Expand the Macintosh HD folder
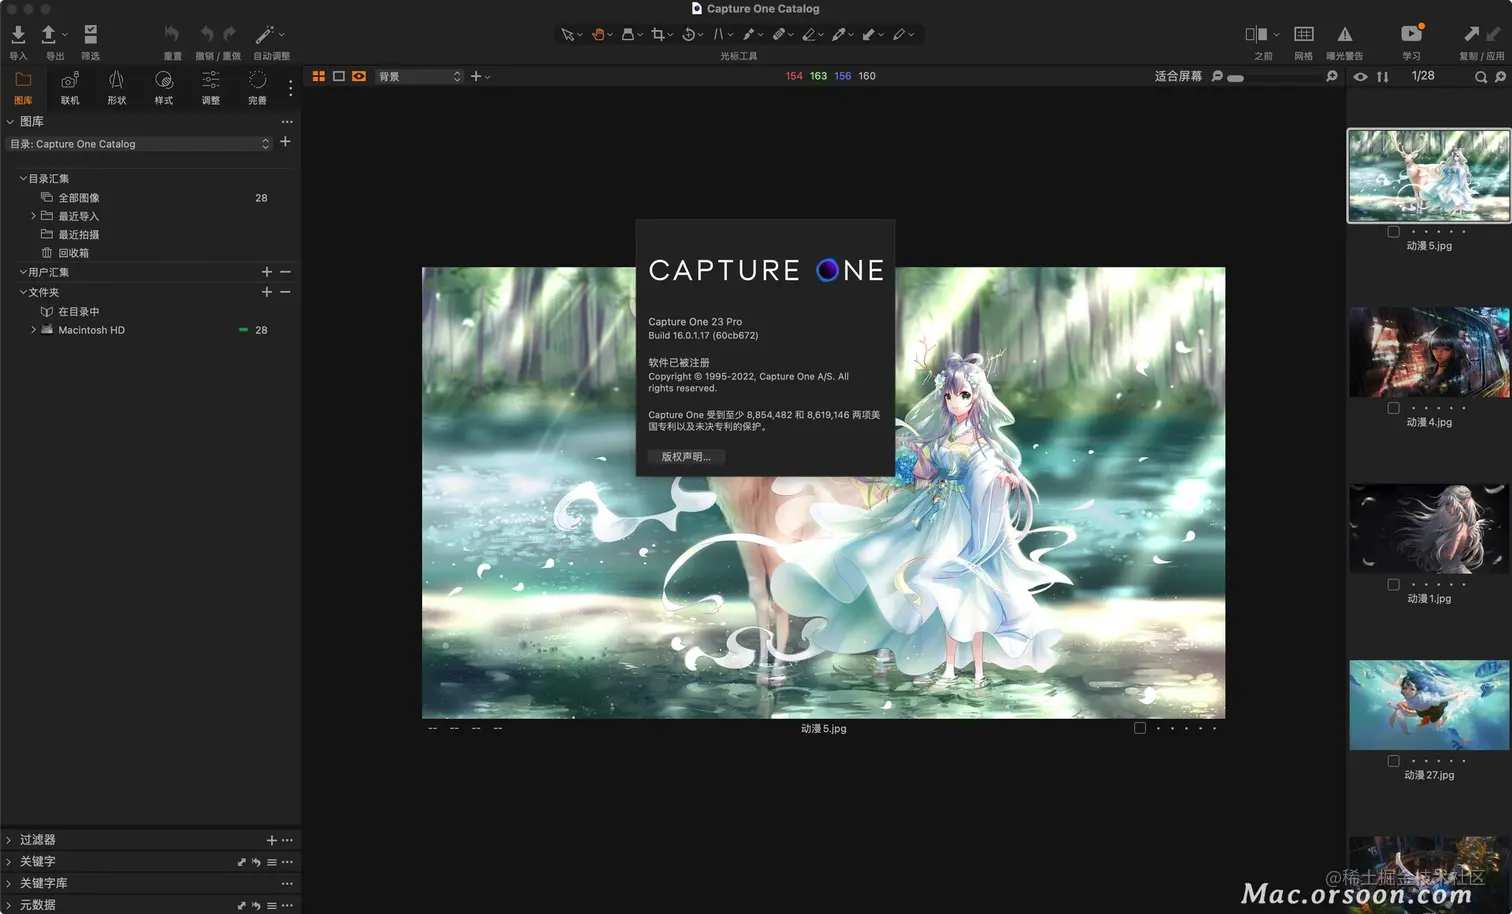Screen dimensions: 1512x914 tap(33, 329)
